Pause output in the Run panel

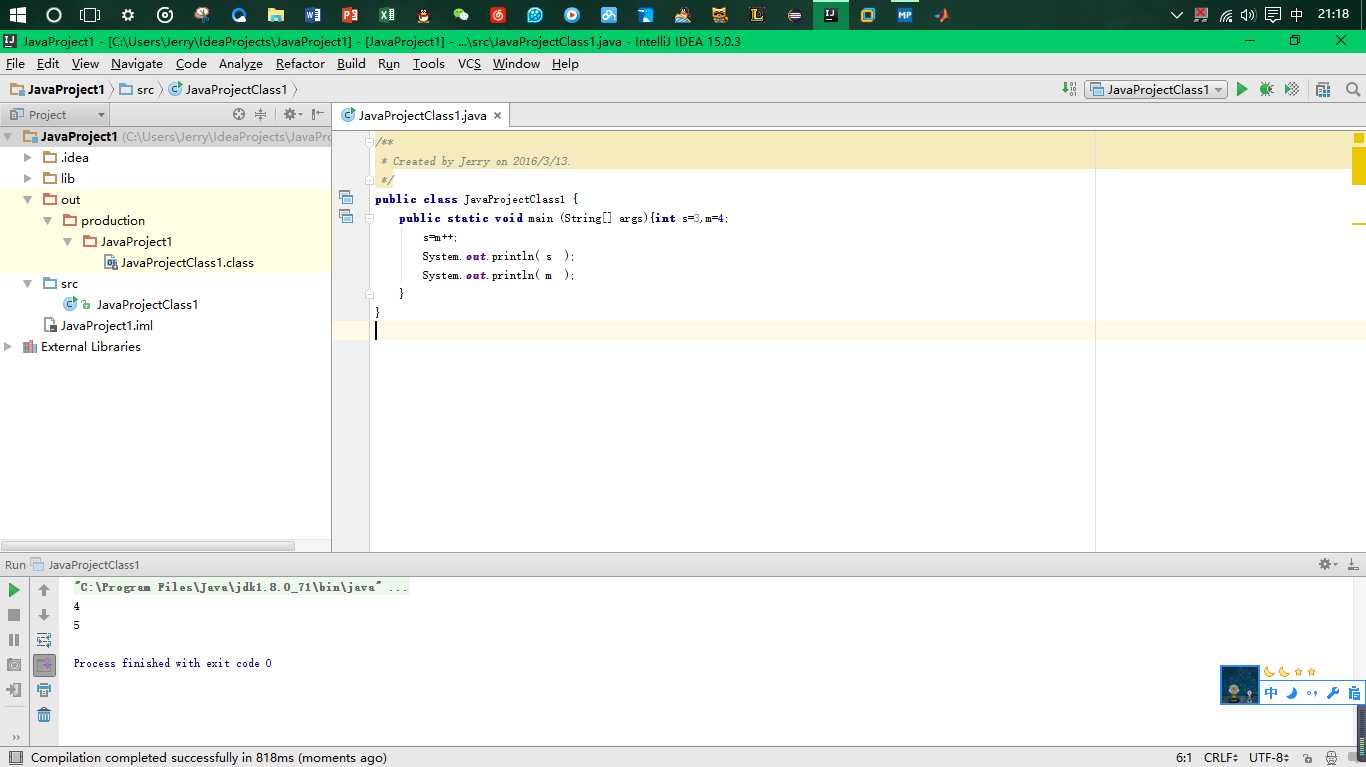click(14, 640)
